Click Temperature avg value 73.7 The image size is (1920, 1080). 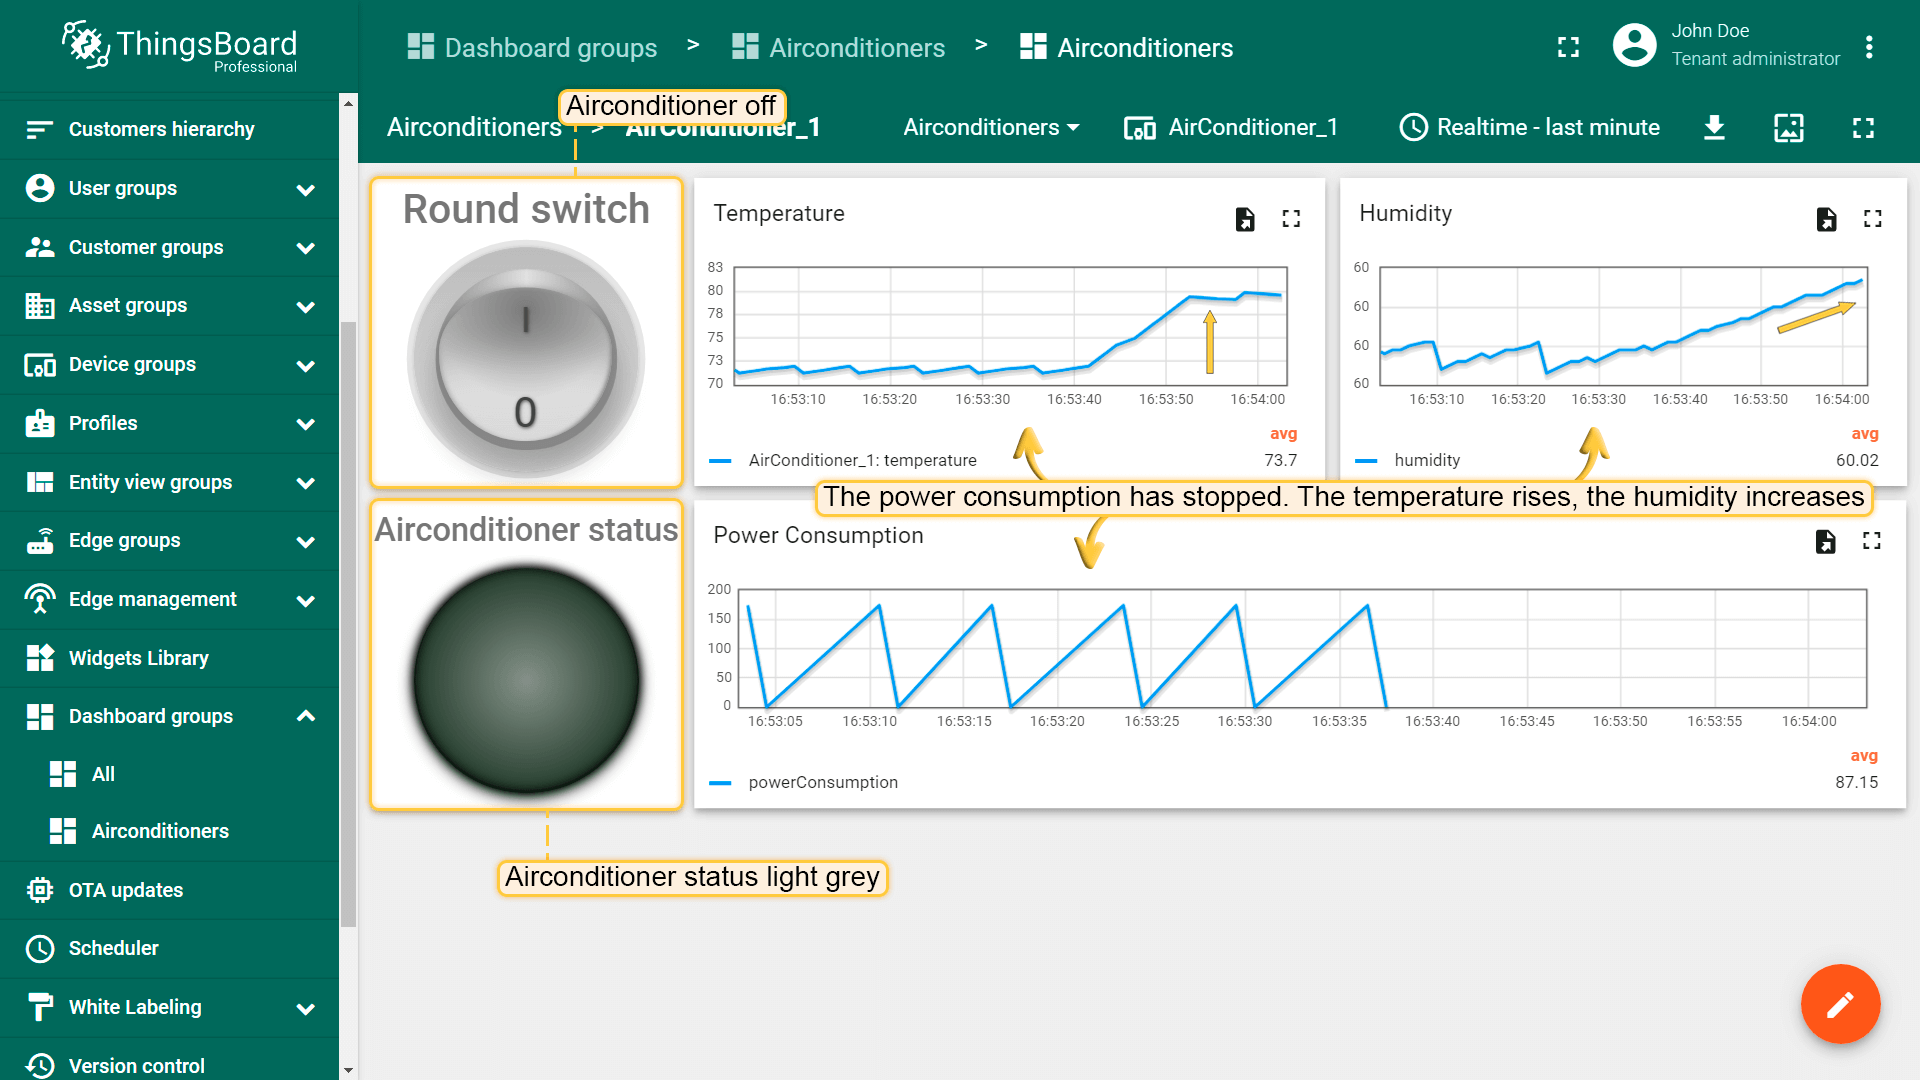(1280, 460)
